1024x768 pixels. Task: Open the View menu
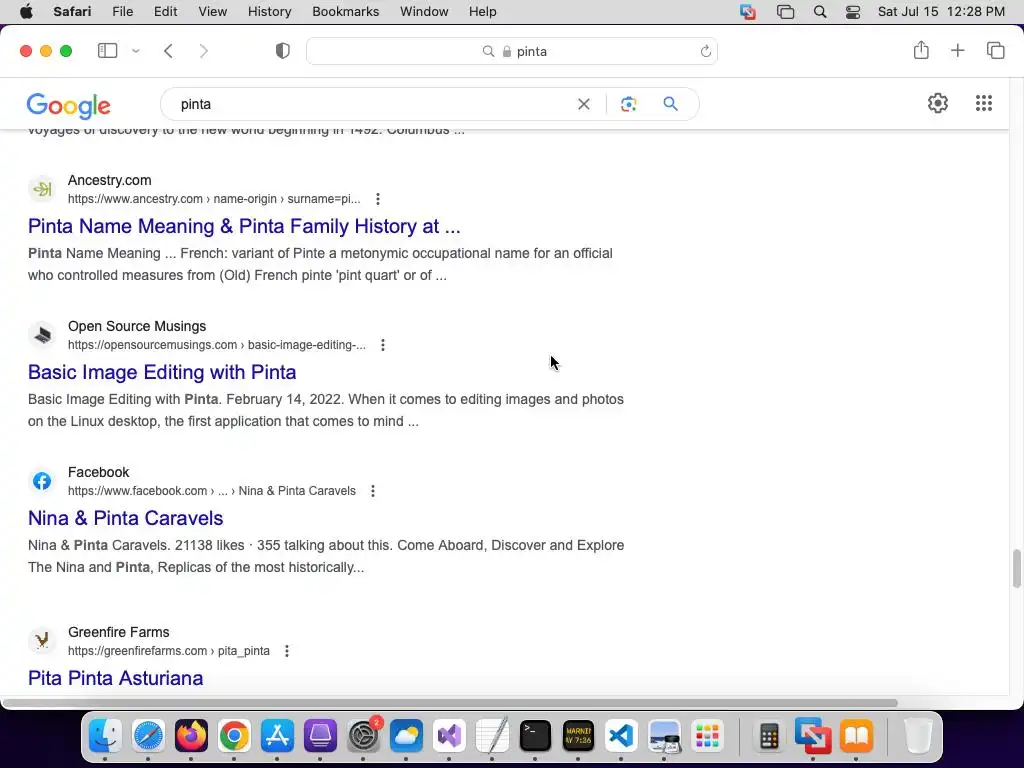click(212, 12)
